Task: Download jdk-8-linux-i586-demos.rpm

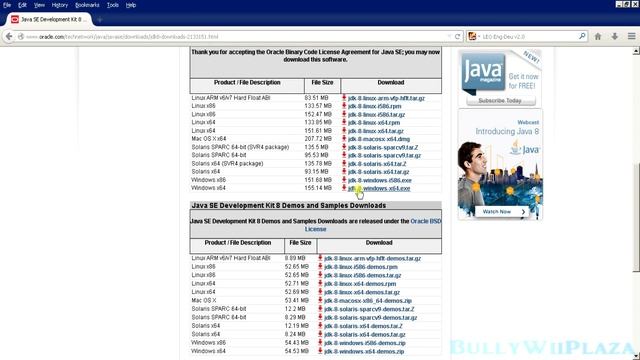Action: tap(361, 267)
